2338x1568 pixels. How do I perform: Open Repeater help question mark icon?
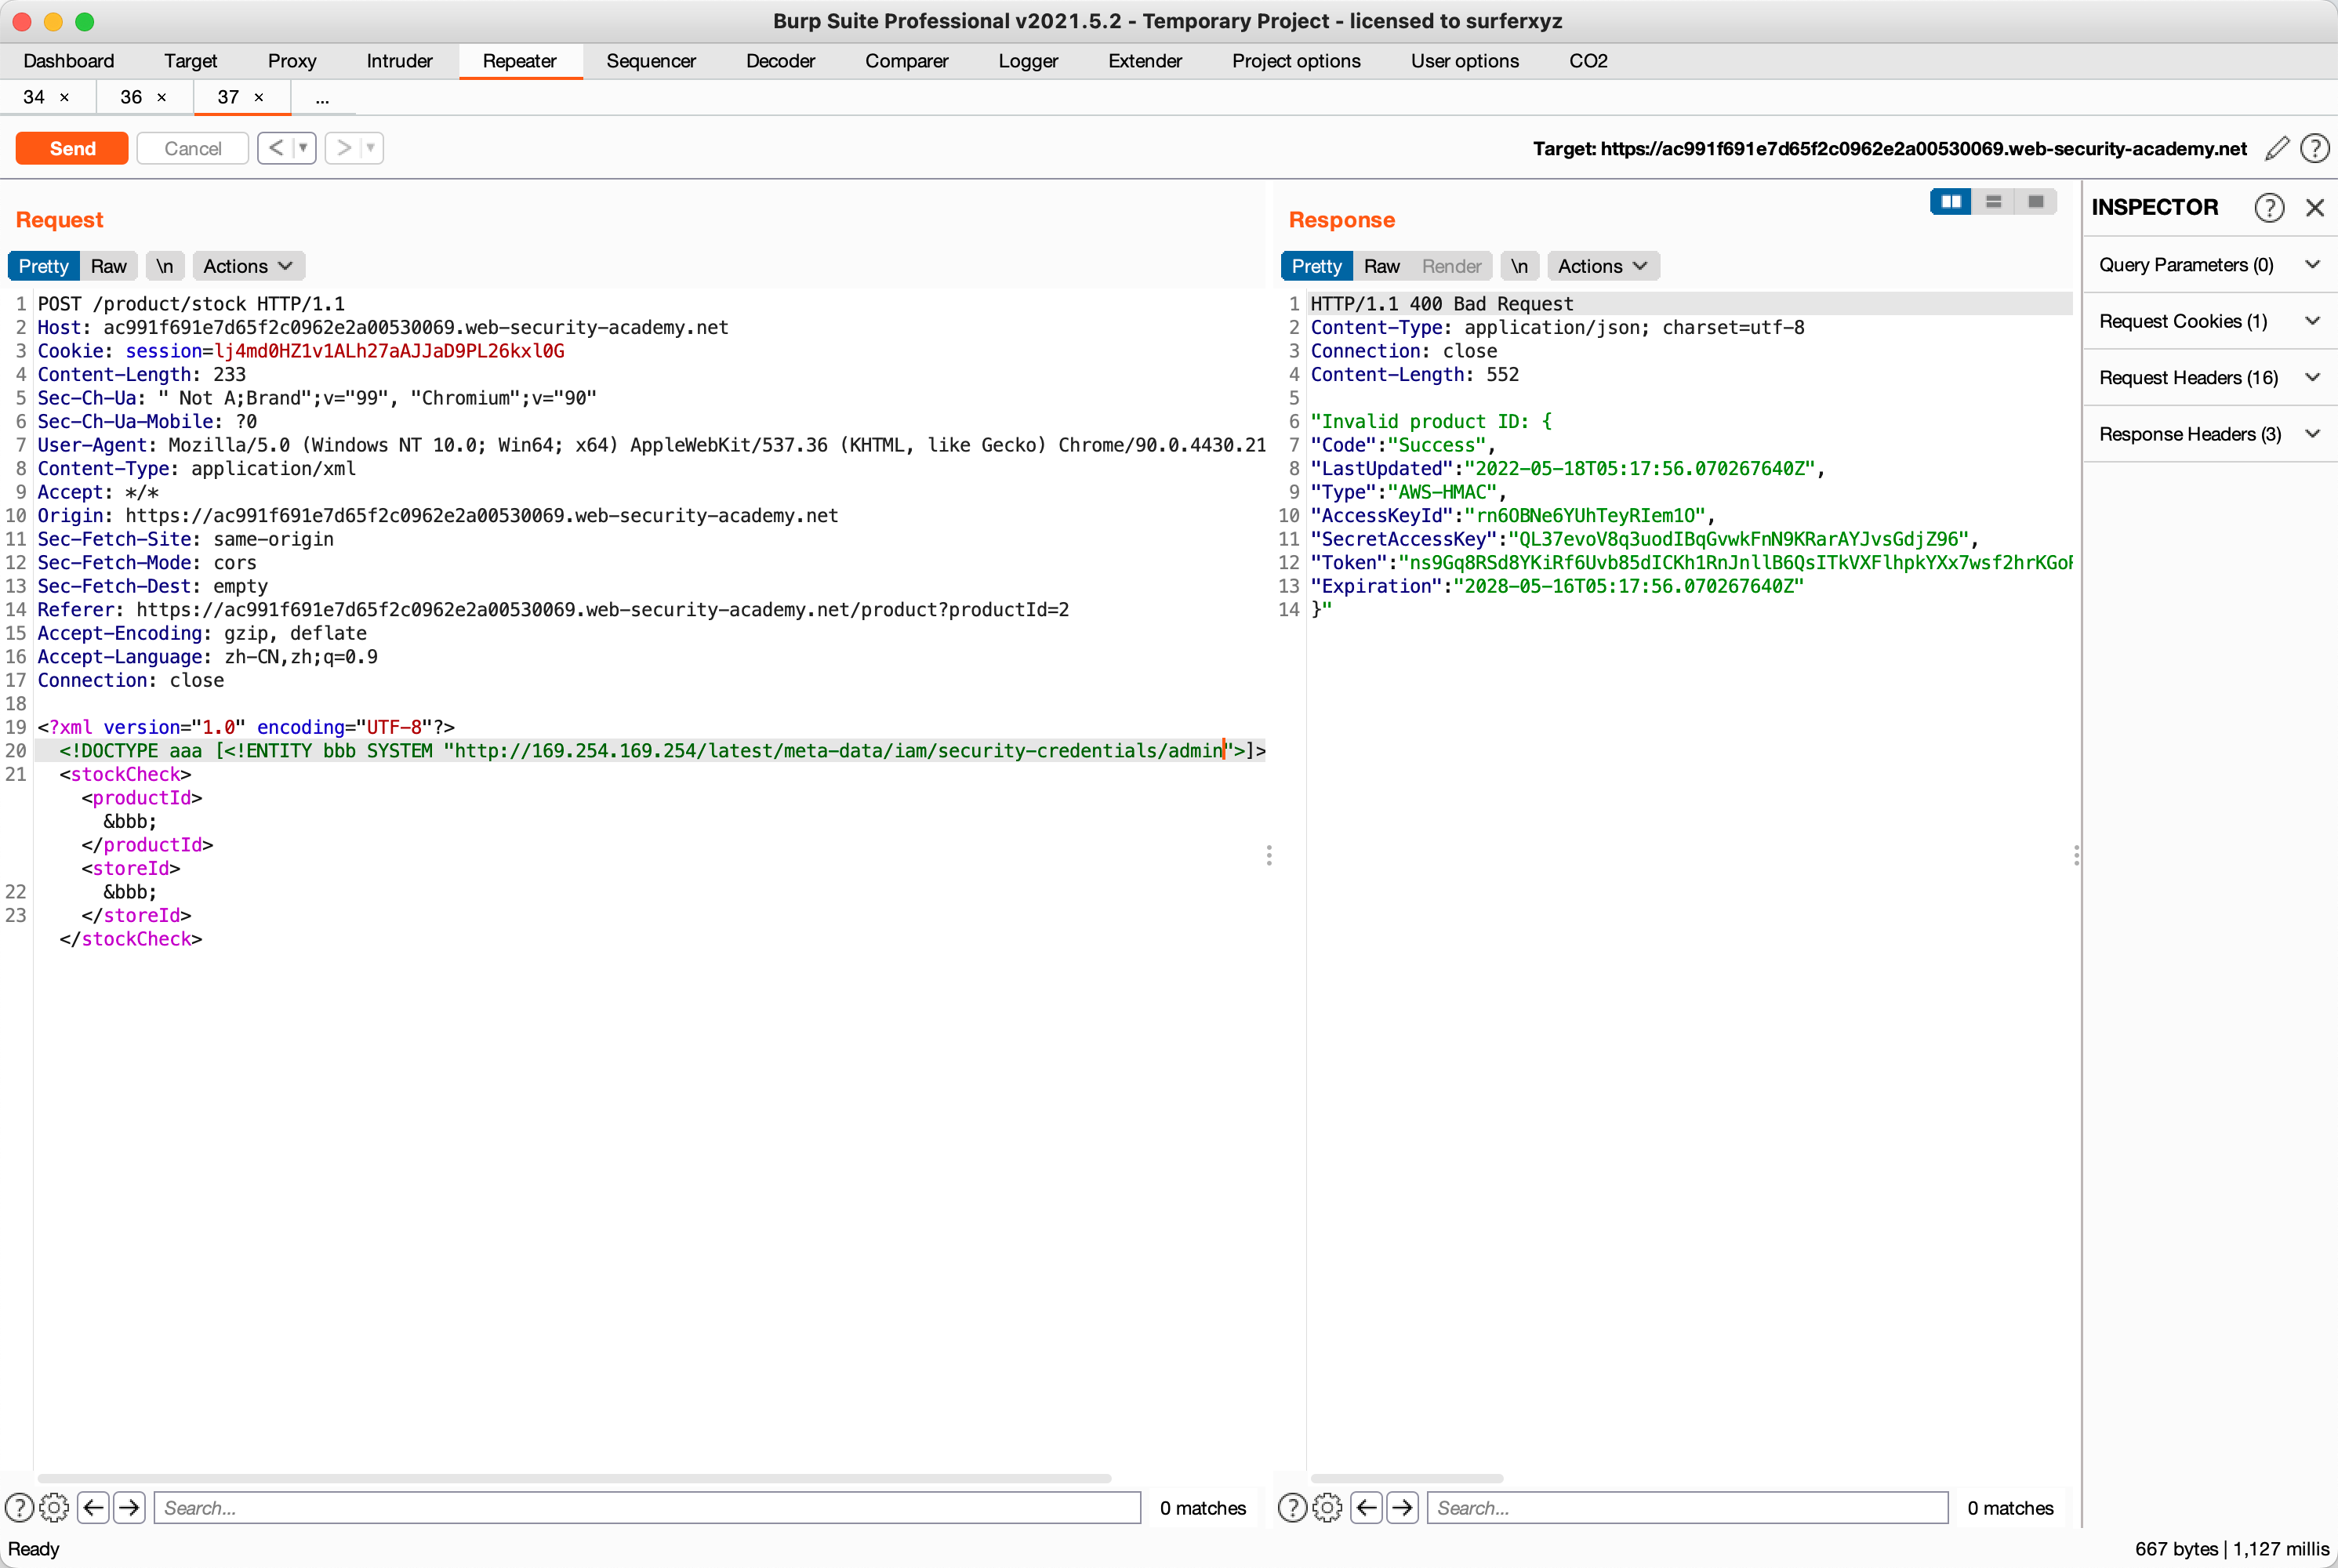(2315, 149)
